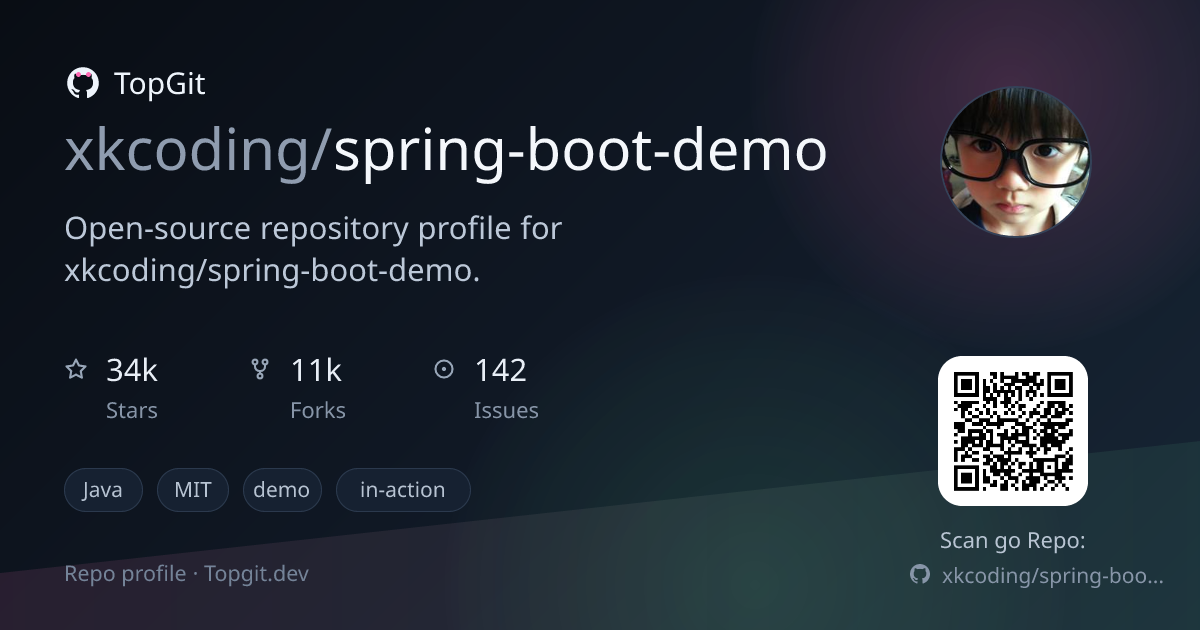Select the Java tag pill
1200x630 pixels.
click(103, 490)
